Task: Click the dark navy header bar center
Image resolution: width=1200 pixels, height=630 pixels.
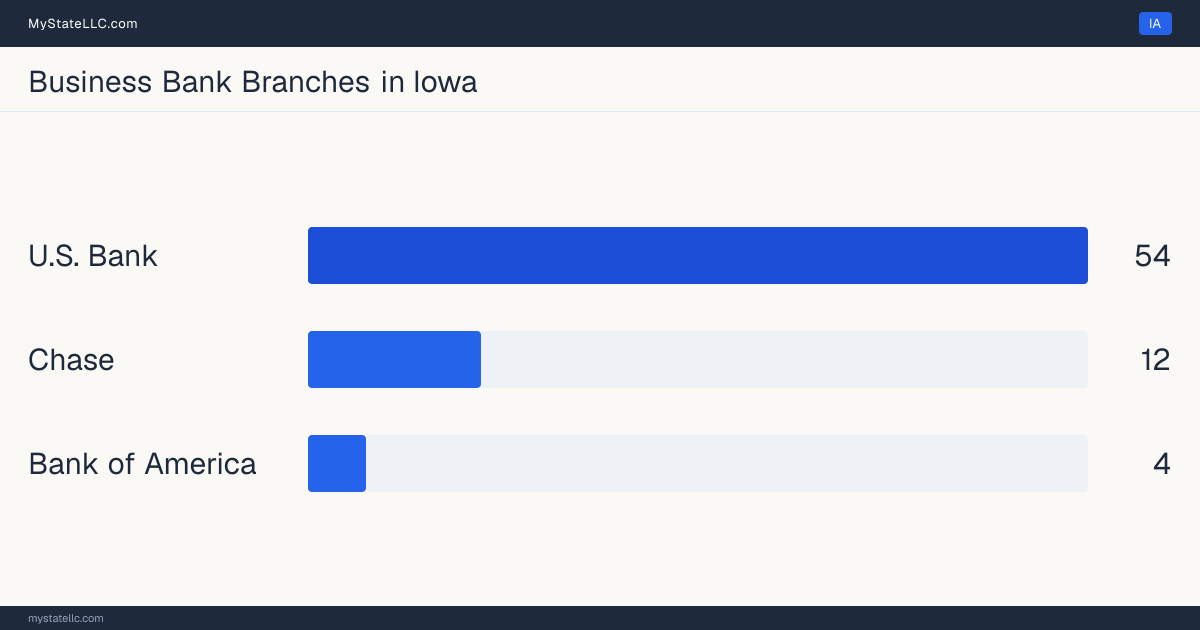Action: point(600,24)
